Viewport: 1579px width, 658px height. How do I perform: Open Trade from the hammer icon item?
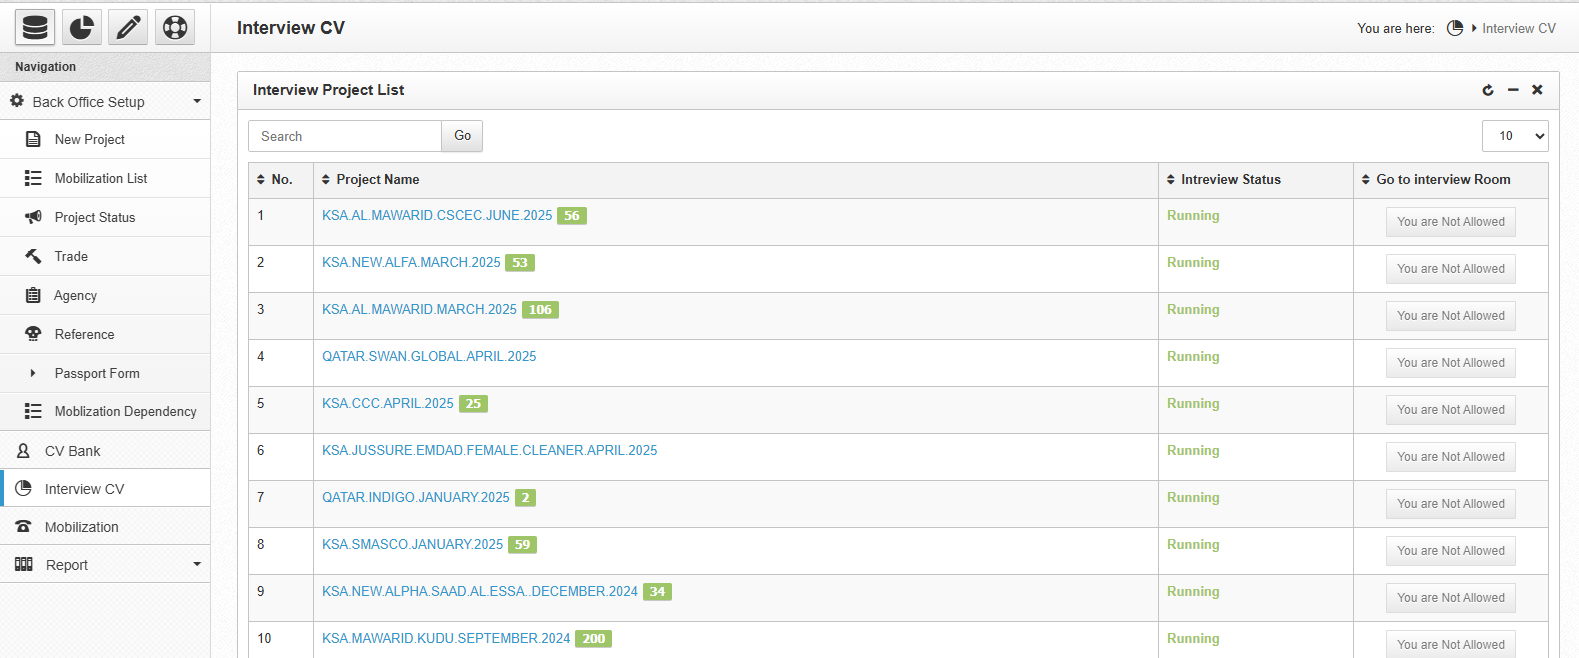click(x=71, y=256)
